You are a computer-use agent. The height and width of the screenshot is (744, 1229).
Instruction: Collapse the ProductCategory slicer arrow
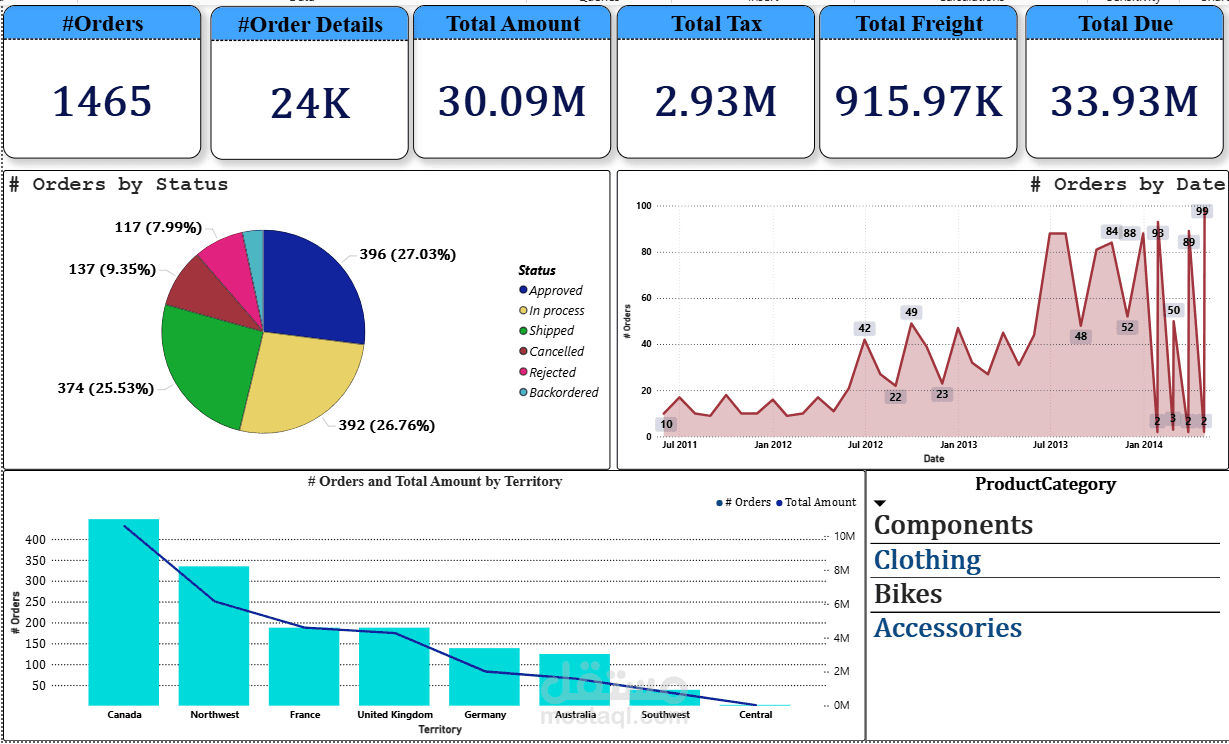click(x=880, y=503)
